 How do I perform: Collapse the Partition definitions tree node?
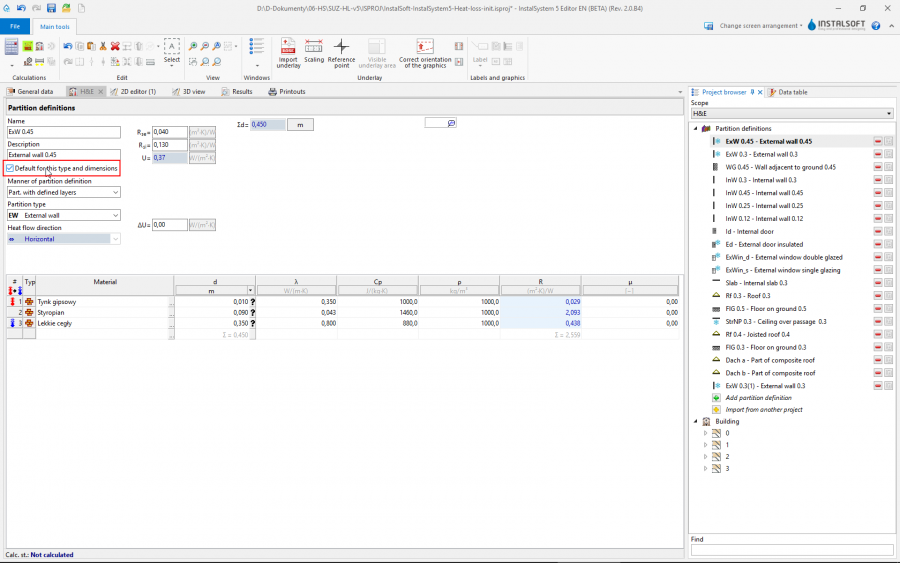694,129
